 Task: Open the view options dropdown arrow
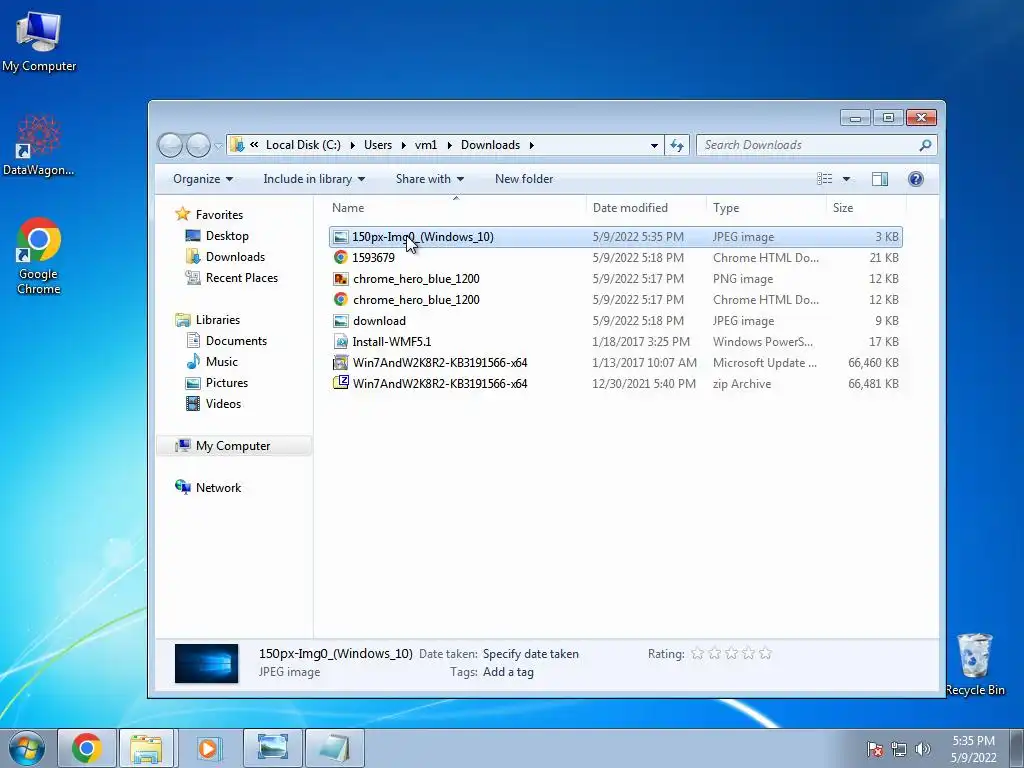(846, 179)
